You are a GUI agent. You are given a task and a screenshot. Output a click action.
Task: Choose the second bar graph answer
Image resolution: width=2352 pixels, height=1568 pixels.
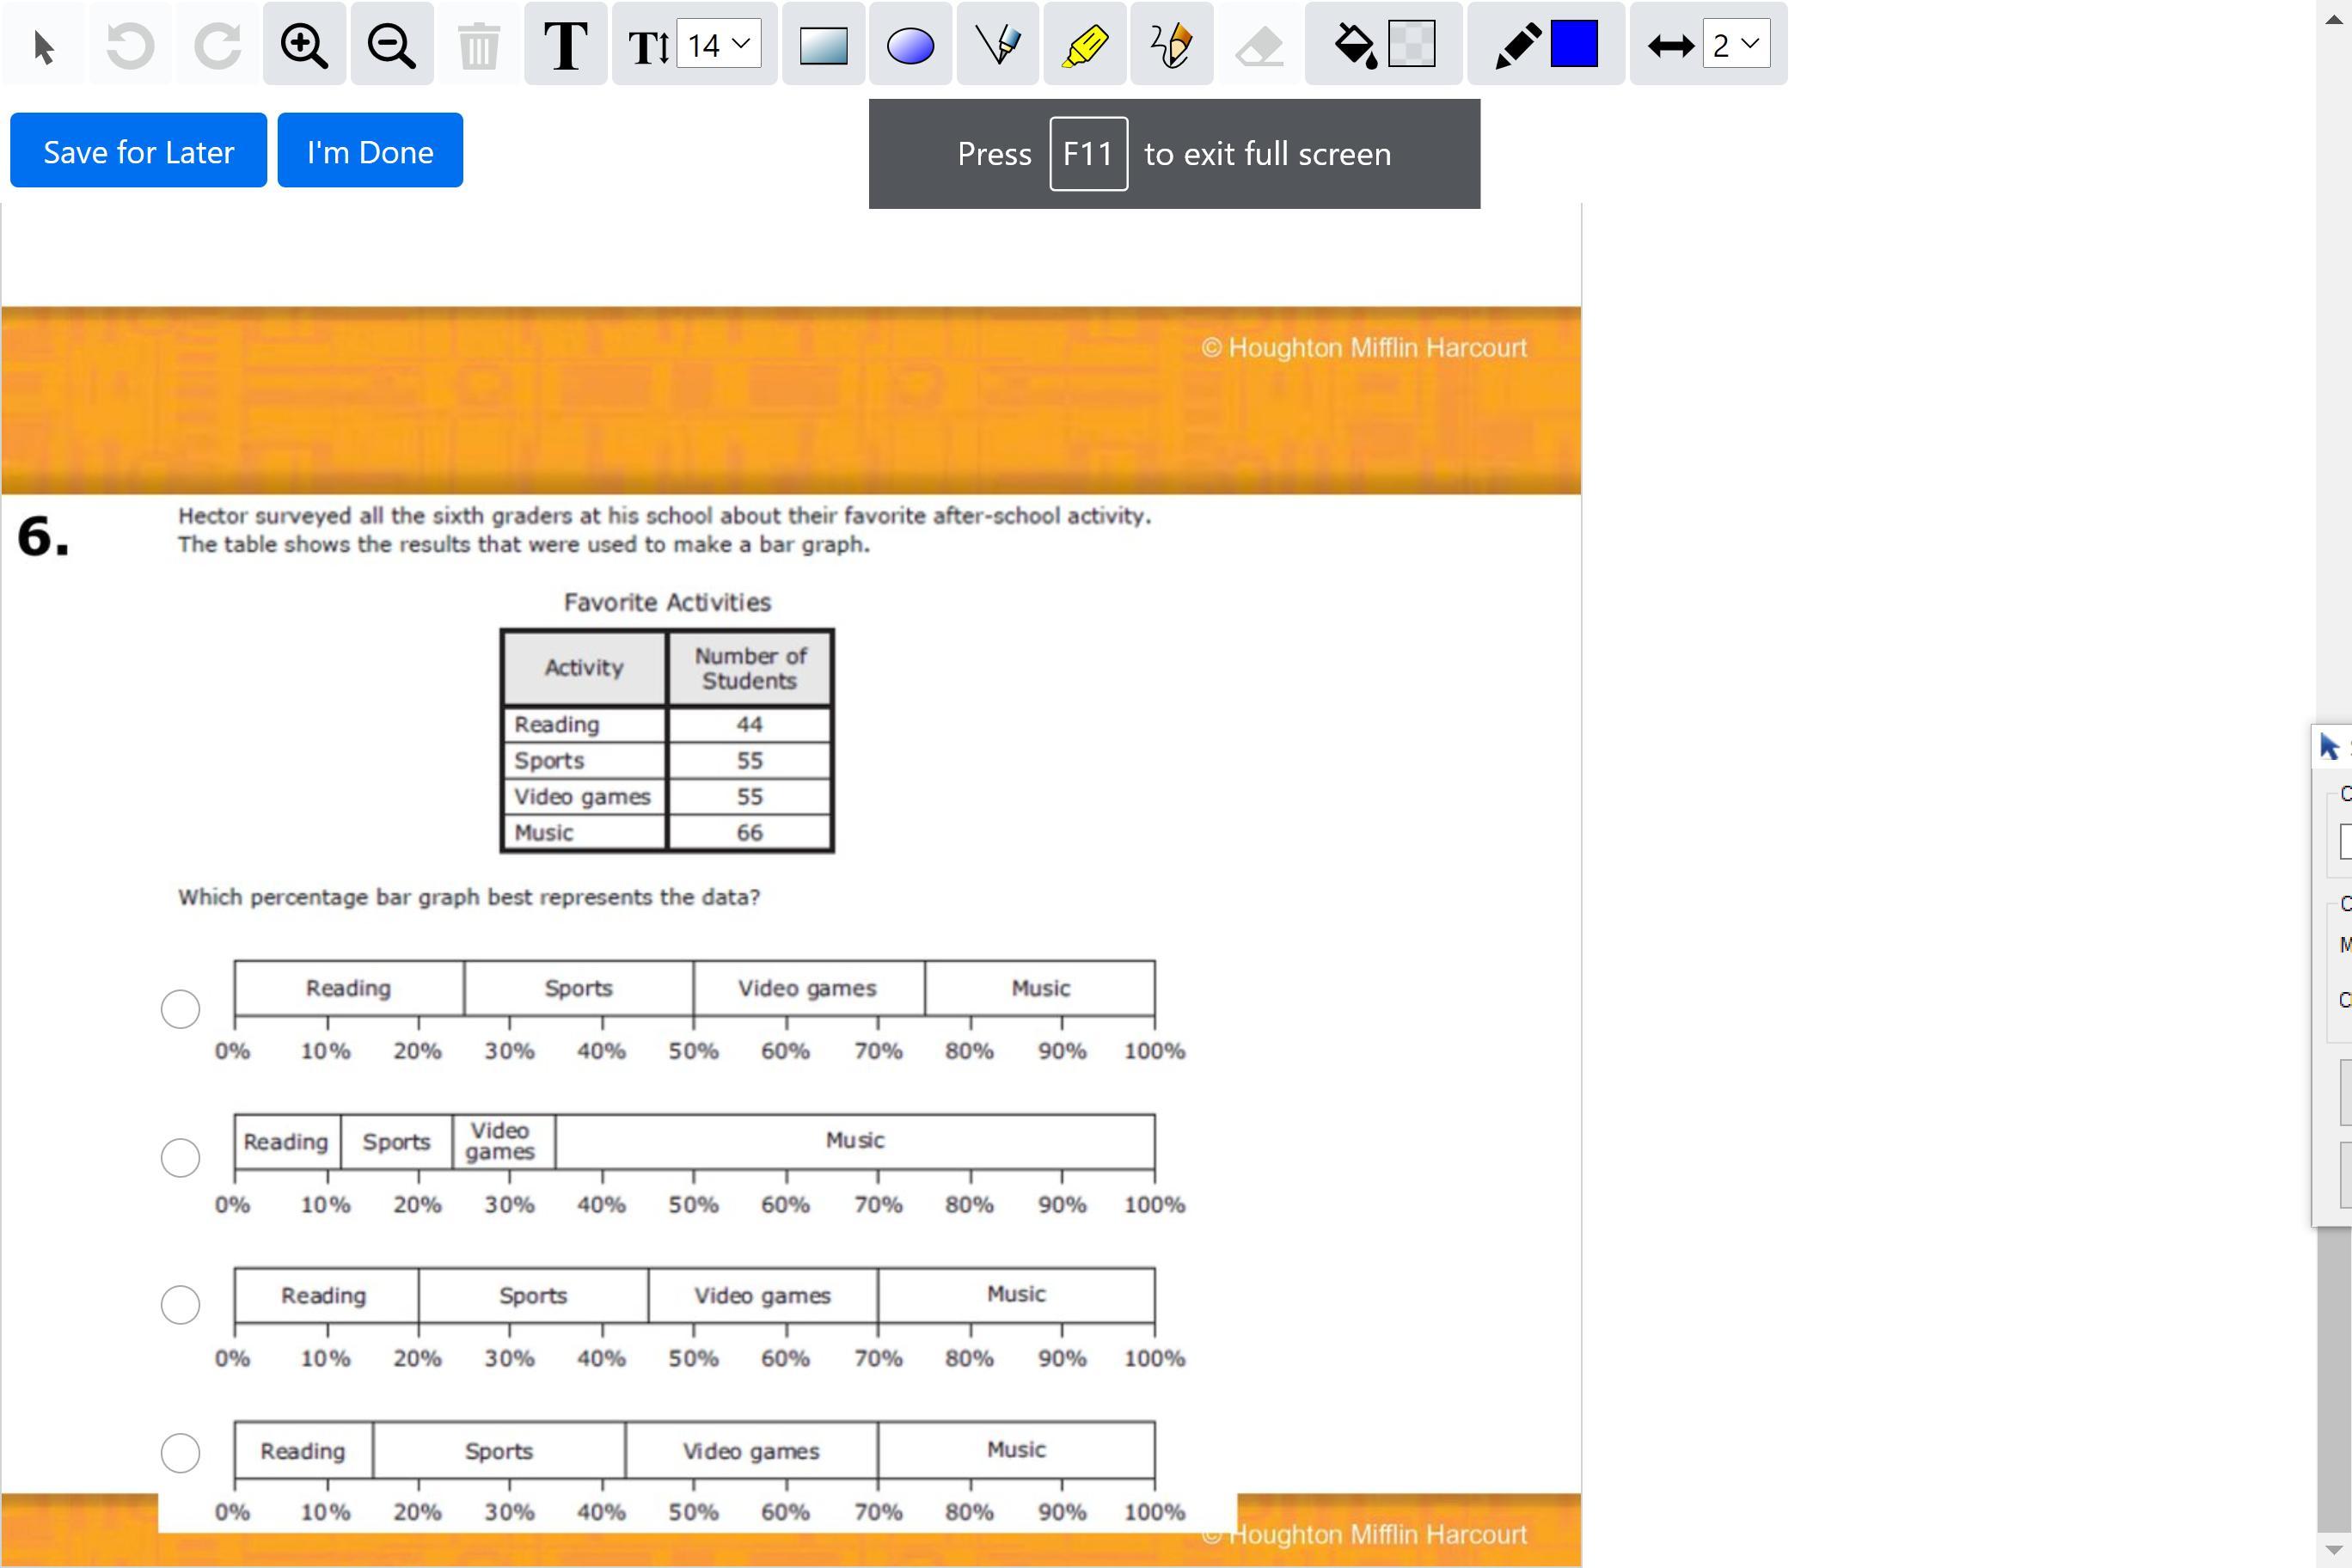click(180, 1157)
